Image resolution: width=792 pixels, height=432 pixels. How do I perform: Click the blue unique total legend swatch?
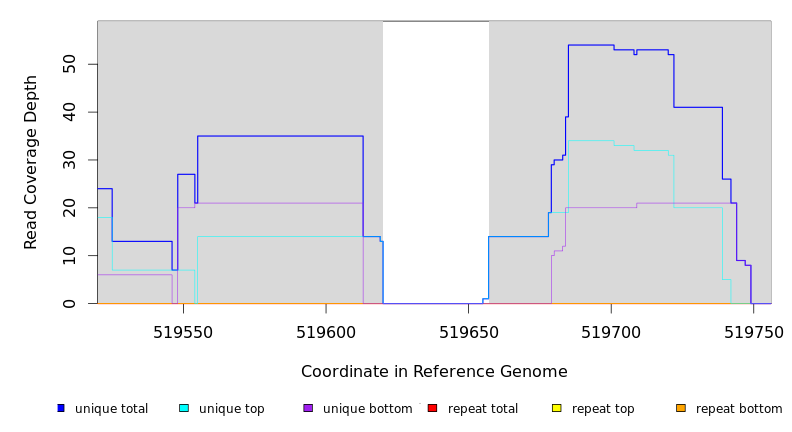point(61,408)
